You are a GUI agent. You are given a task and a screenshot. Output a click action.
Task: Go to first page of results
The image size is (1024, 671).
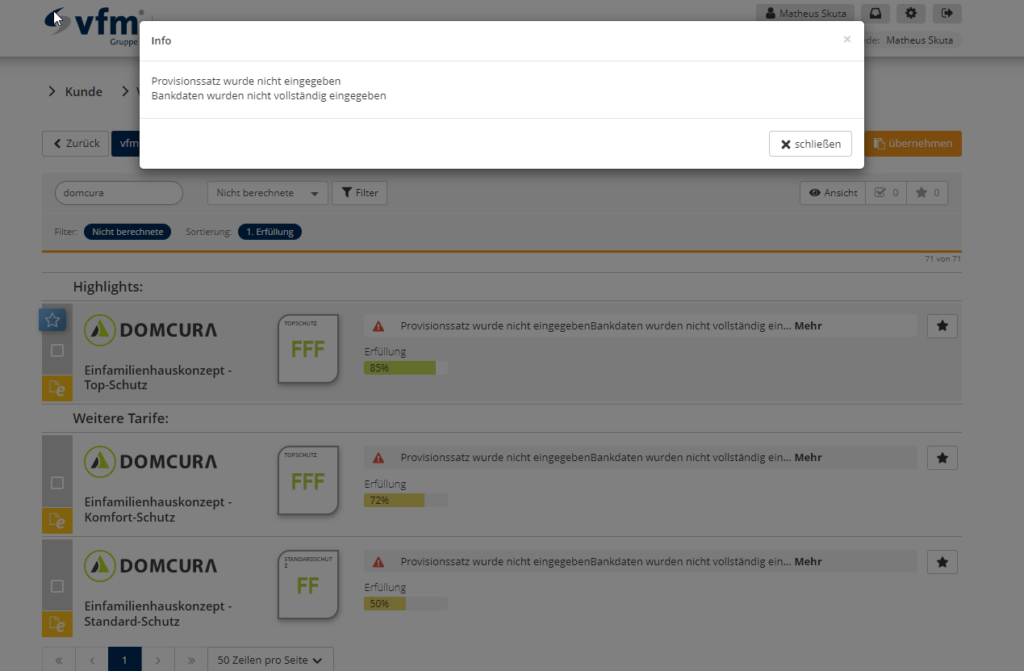pyautogui.click(x=59, y=660)
